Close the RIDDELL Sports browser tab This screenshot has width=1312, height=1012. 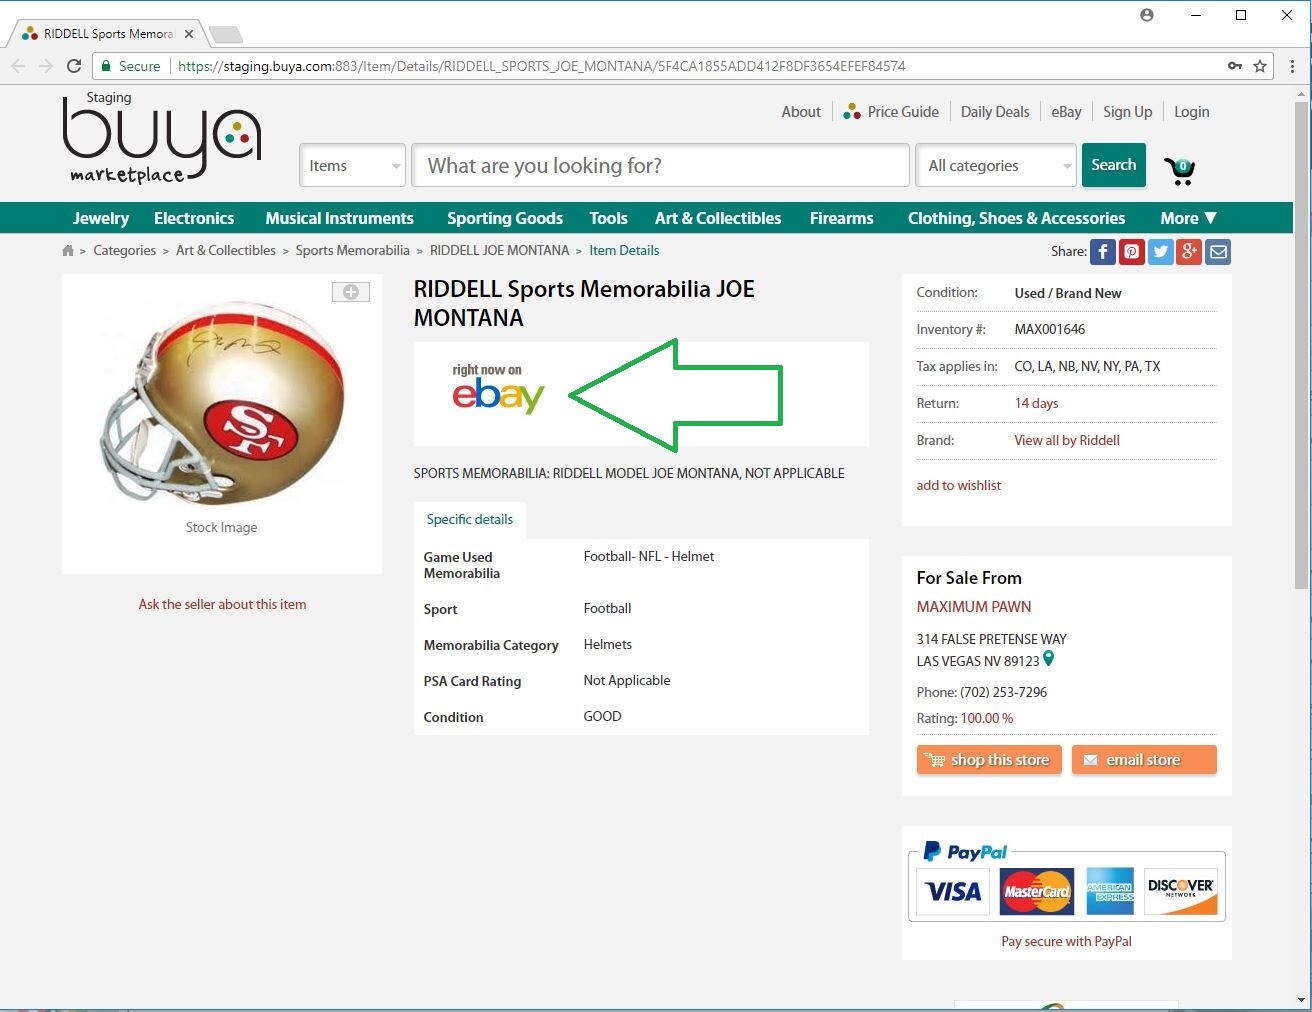click(x=189, y=34)
